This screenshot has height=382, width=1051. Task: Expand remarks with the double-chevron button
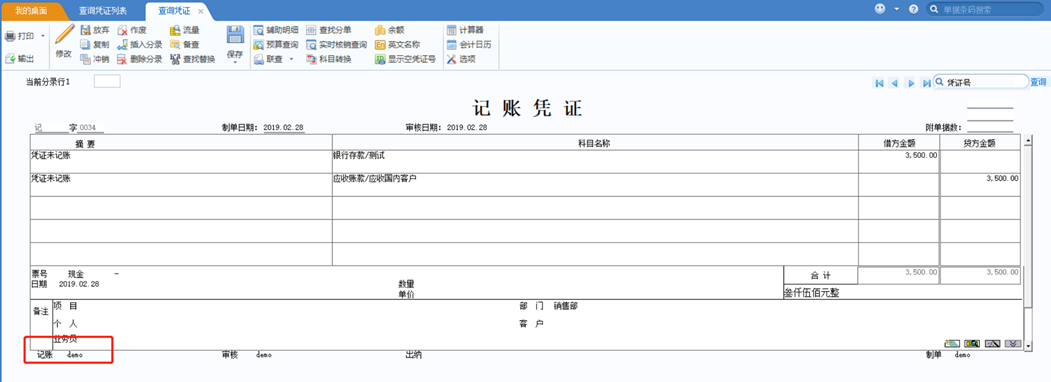1013,343
